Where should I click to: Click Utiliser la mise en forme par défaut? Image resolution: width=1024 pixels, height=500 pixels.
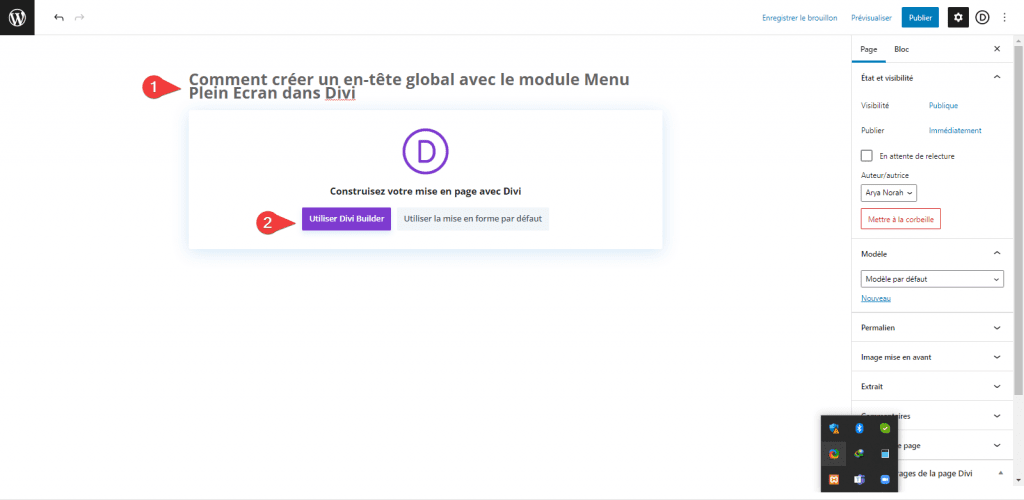pyautogui.click(x=473, y=219)
